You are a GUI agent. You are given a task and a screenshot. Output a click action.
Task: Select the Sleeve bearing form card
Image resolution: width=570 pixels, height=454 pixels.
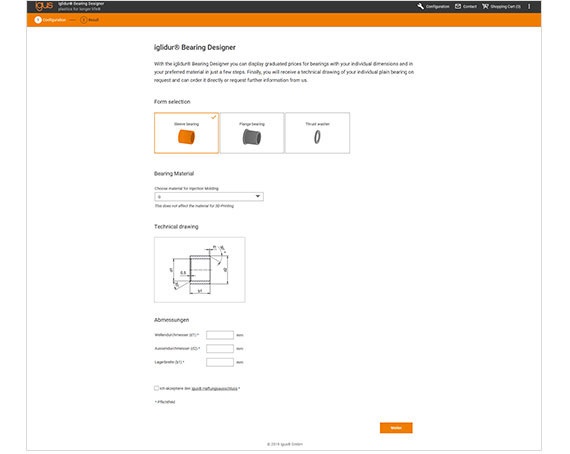click(186, 133)
